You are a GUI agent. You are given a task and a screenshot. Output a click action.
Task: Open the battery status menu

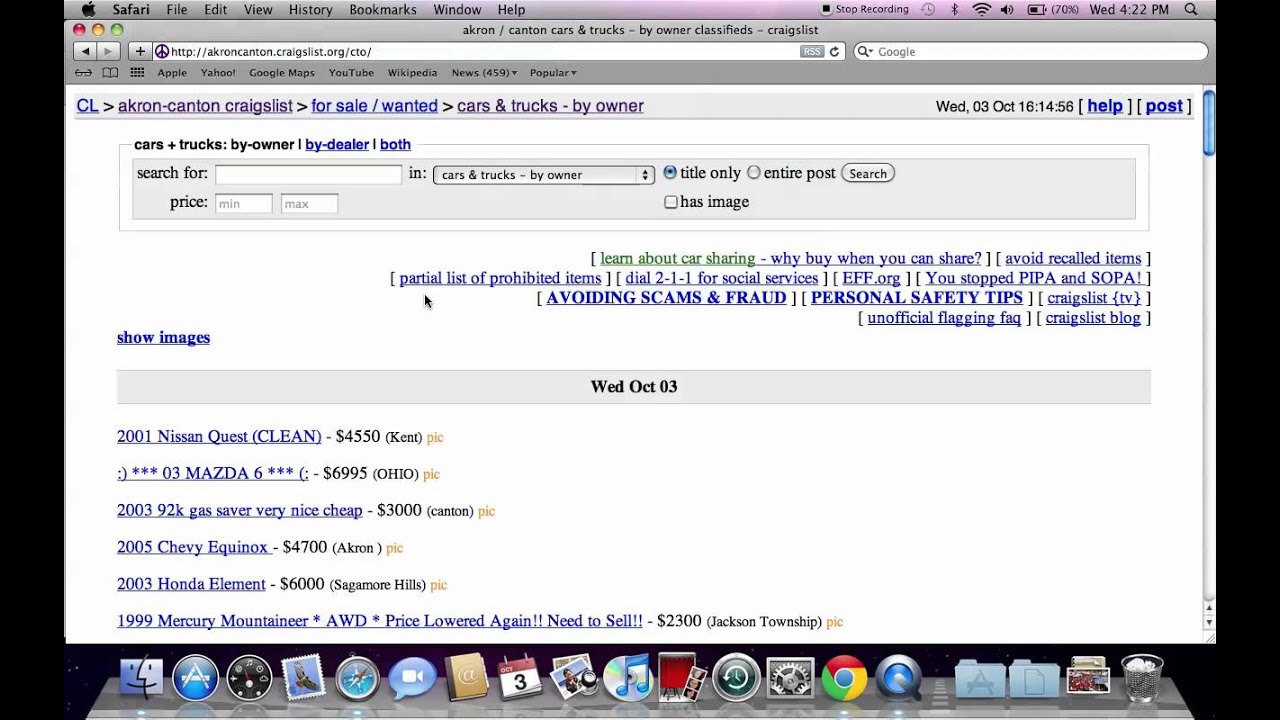tap(1051, 10)
